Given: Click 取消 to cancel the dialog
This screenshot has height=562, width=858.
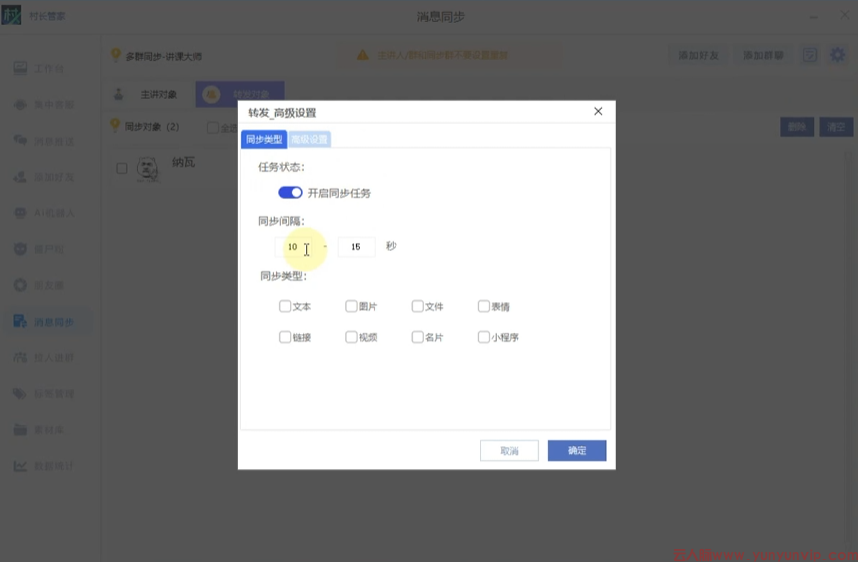Looking at the screenshot, I should point(509,451).
